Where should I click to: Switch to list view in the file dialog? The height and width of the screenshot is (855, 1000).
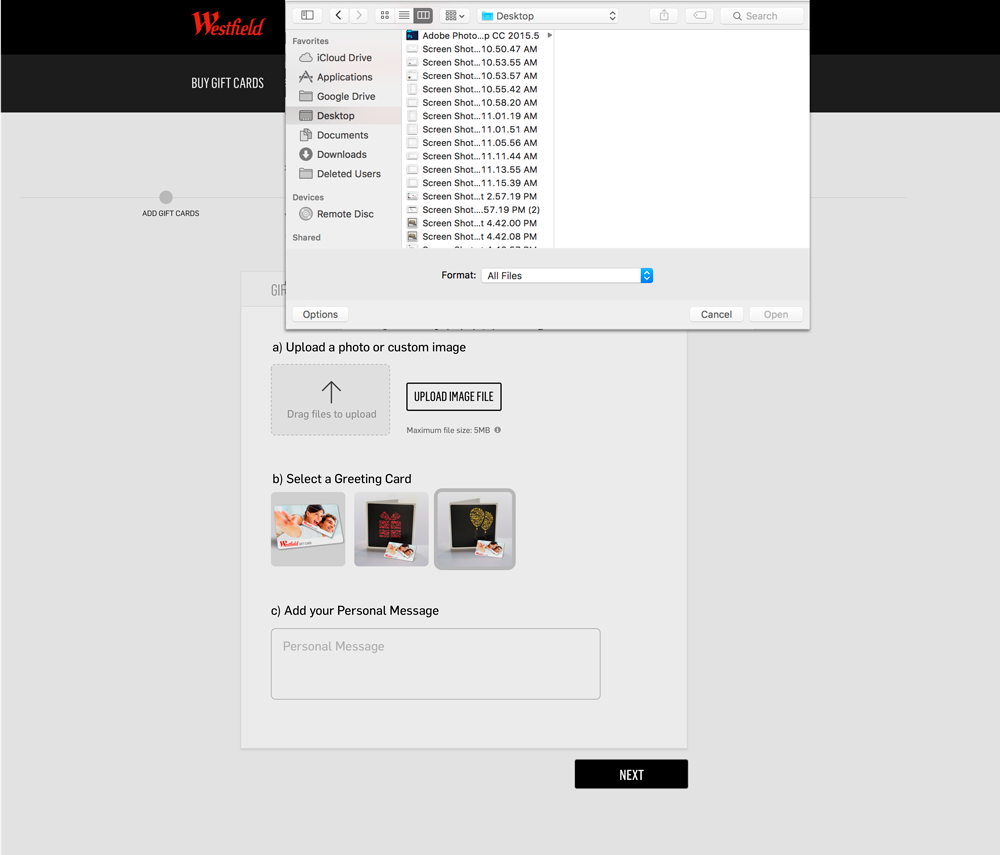click(x=404, y=15)
